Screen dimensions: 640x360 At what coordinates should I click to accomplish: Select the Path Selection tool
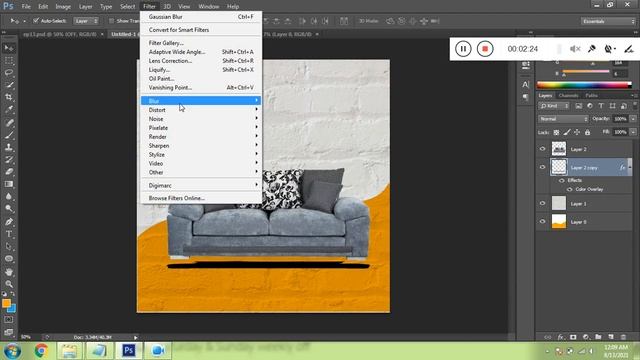pos(9,247)
